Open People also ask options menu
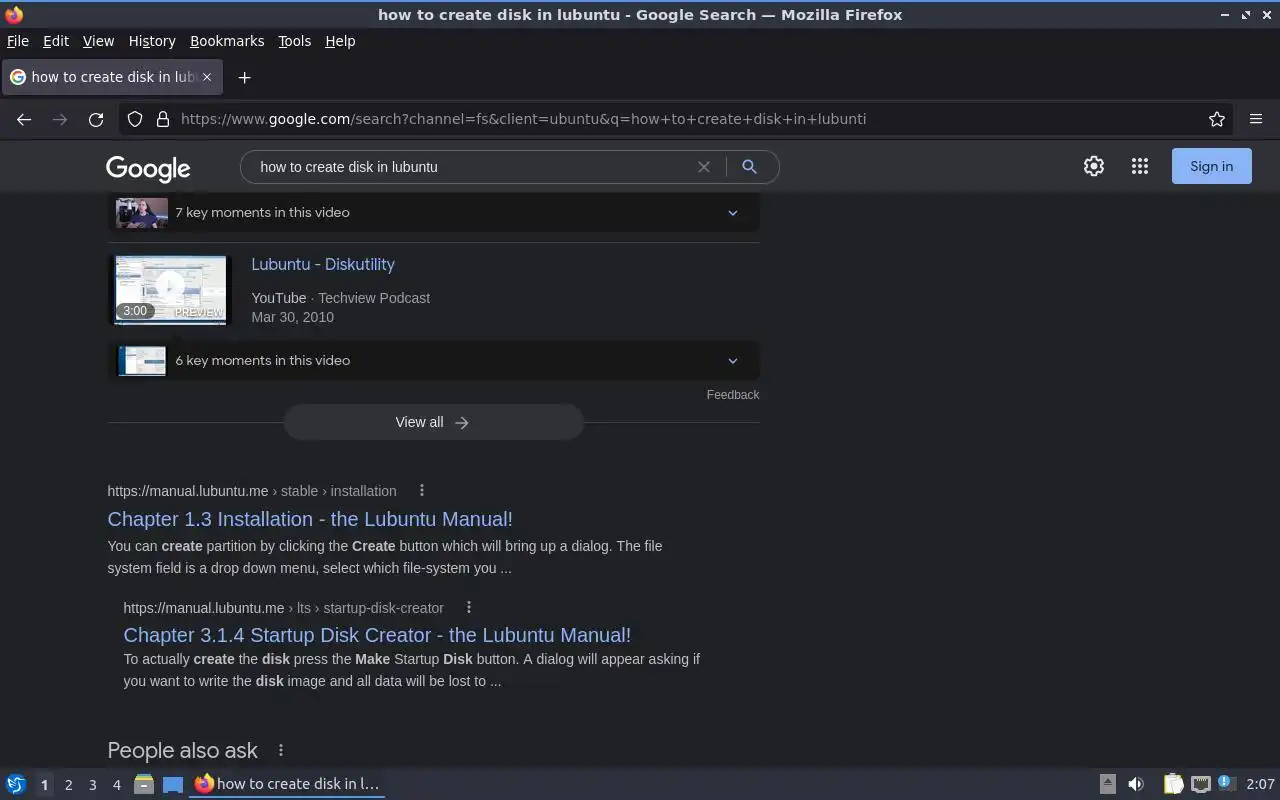Image resolution: width=1280 pixels, height=800 pixels. click(x=281, y=750)
